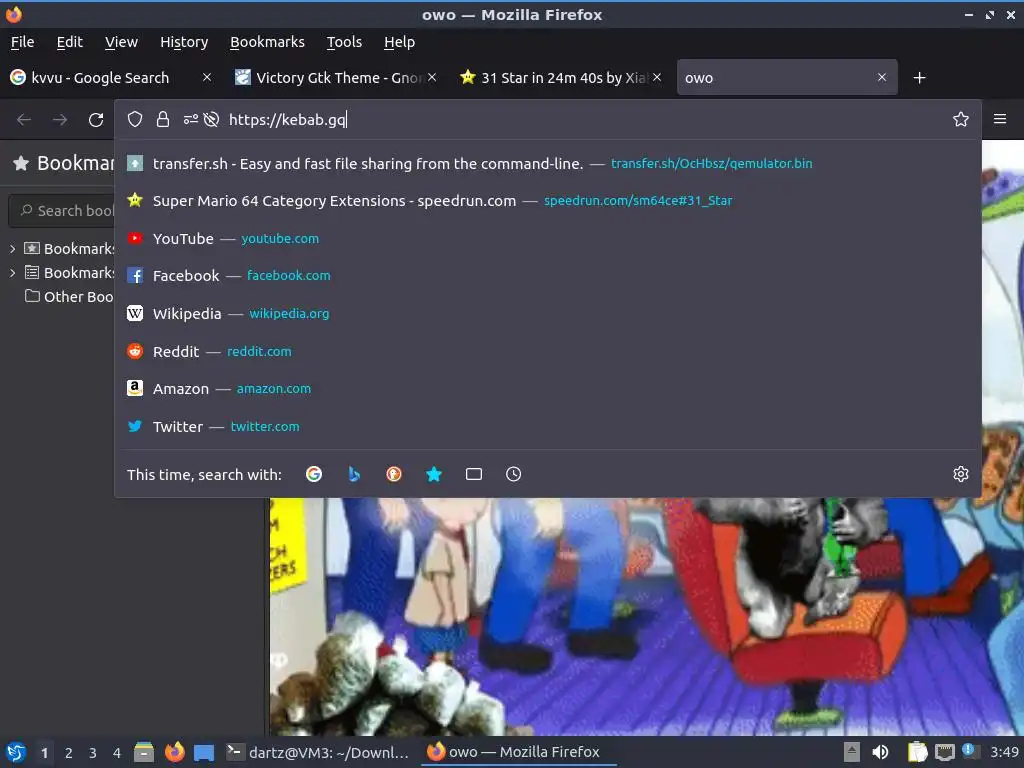This screenshot has width=1024, height=768.
Task: Select the Twitter suggestion
Action: tap(547, 426)
